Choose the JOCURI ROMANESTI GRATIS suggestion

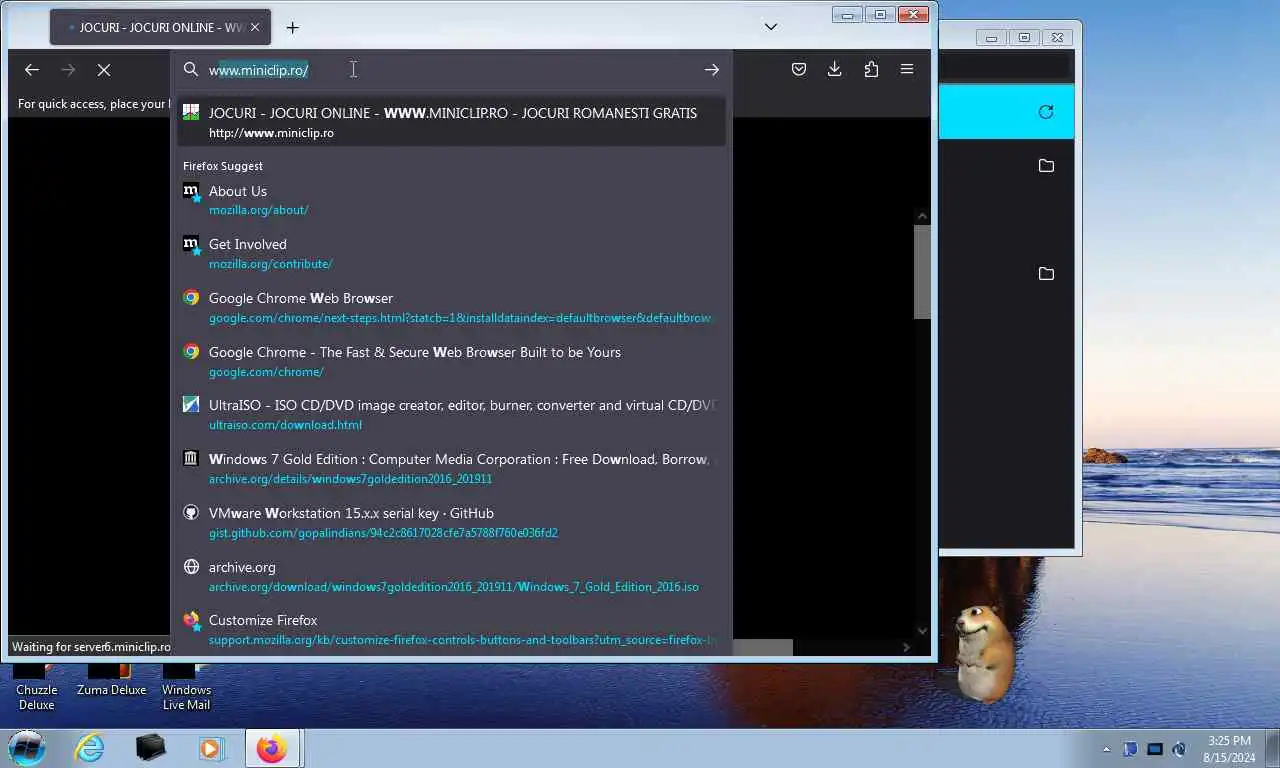[451, 122]
